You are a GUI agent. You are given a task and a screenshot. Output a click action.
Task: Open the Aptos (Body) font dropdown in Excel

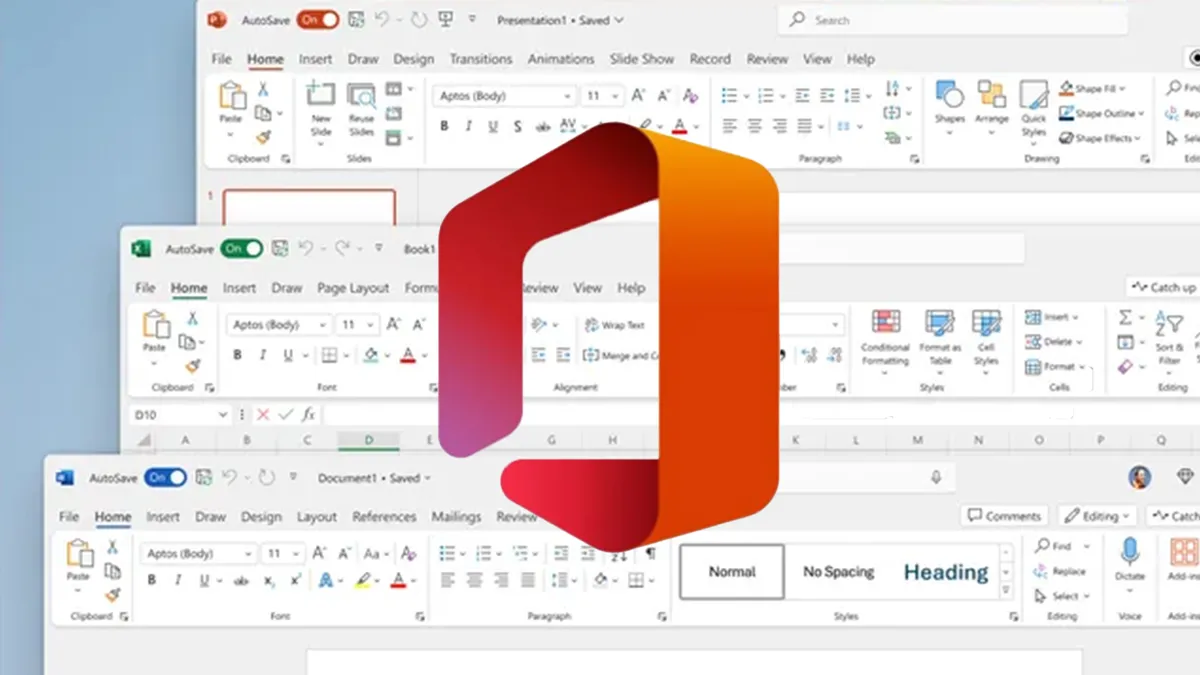[x=322, y=325]
